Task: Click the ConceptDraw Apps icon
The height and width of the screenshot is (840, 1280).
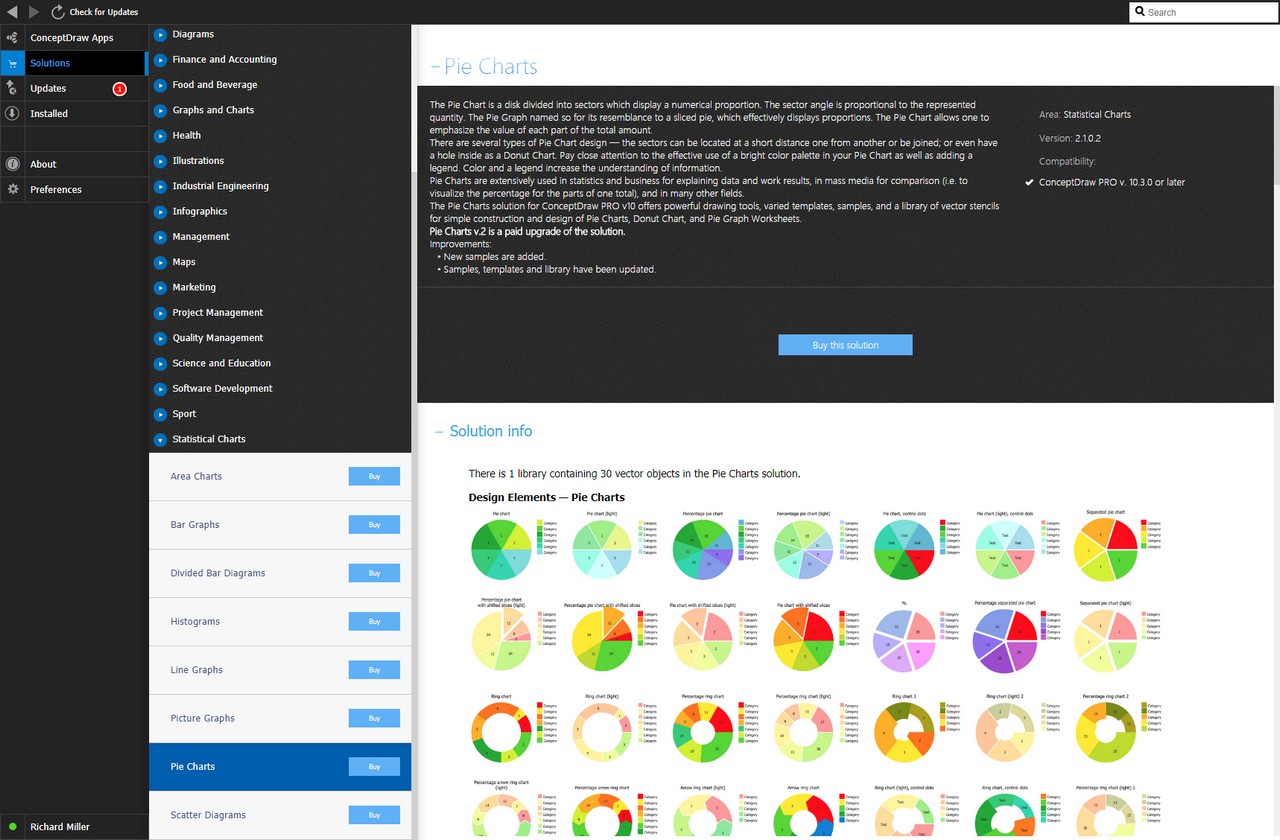Action: coord(12,38)
